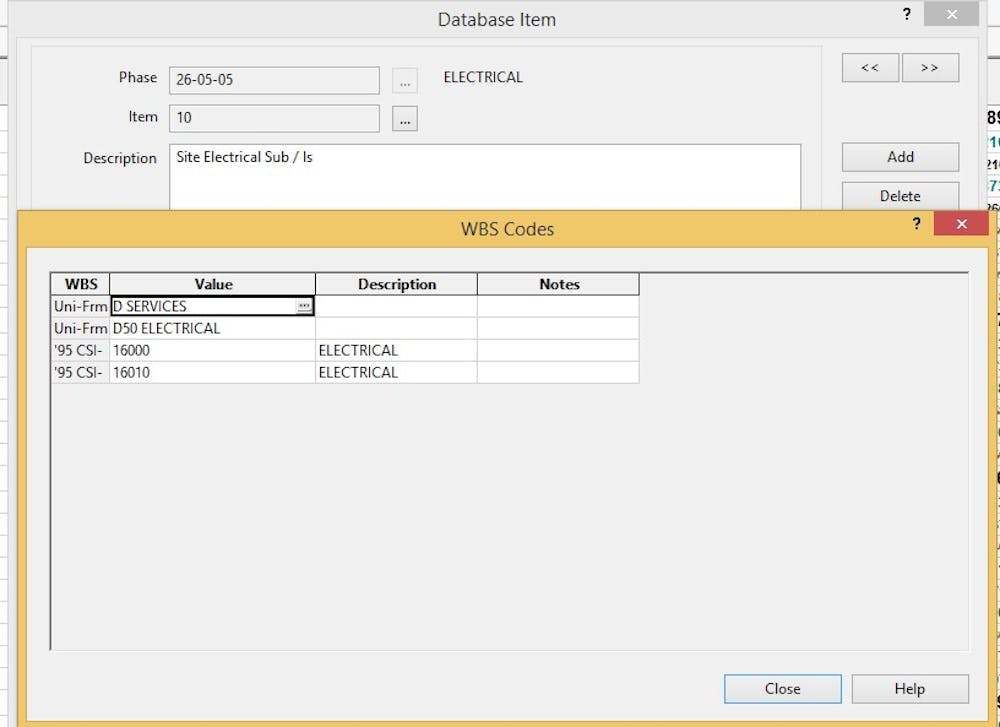The image size is (1000, 727).
Task: Select the ELECTRICAL description for 16000
Action: (397, 351)
